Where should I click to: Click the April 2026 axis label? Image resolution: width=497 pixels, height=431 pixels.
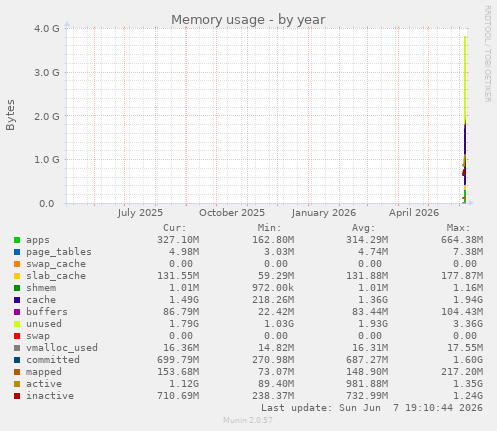click(x=414, y=213)
